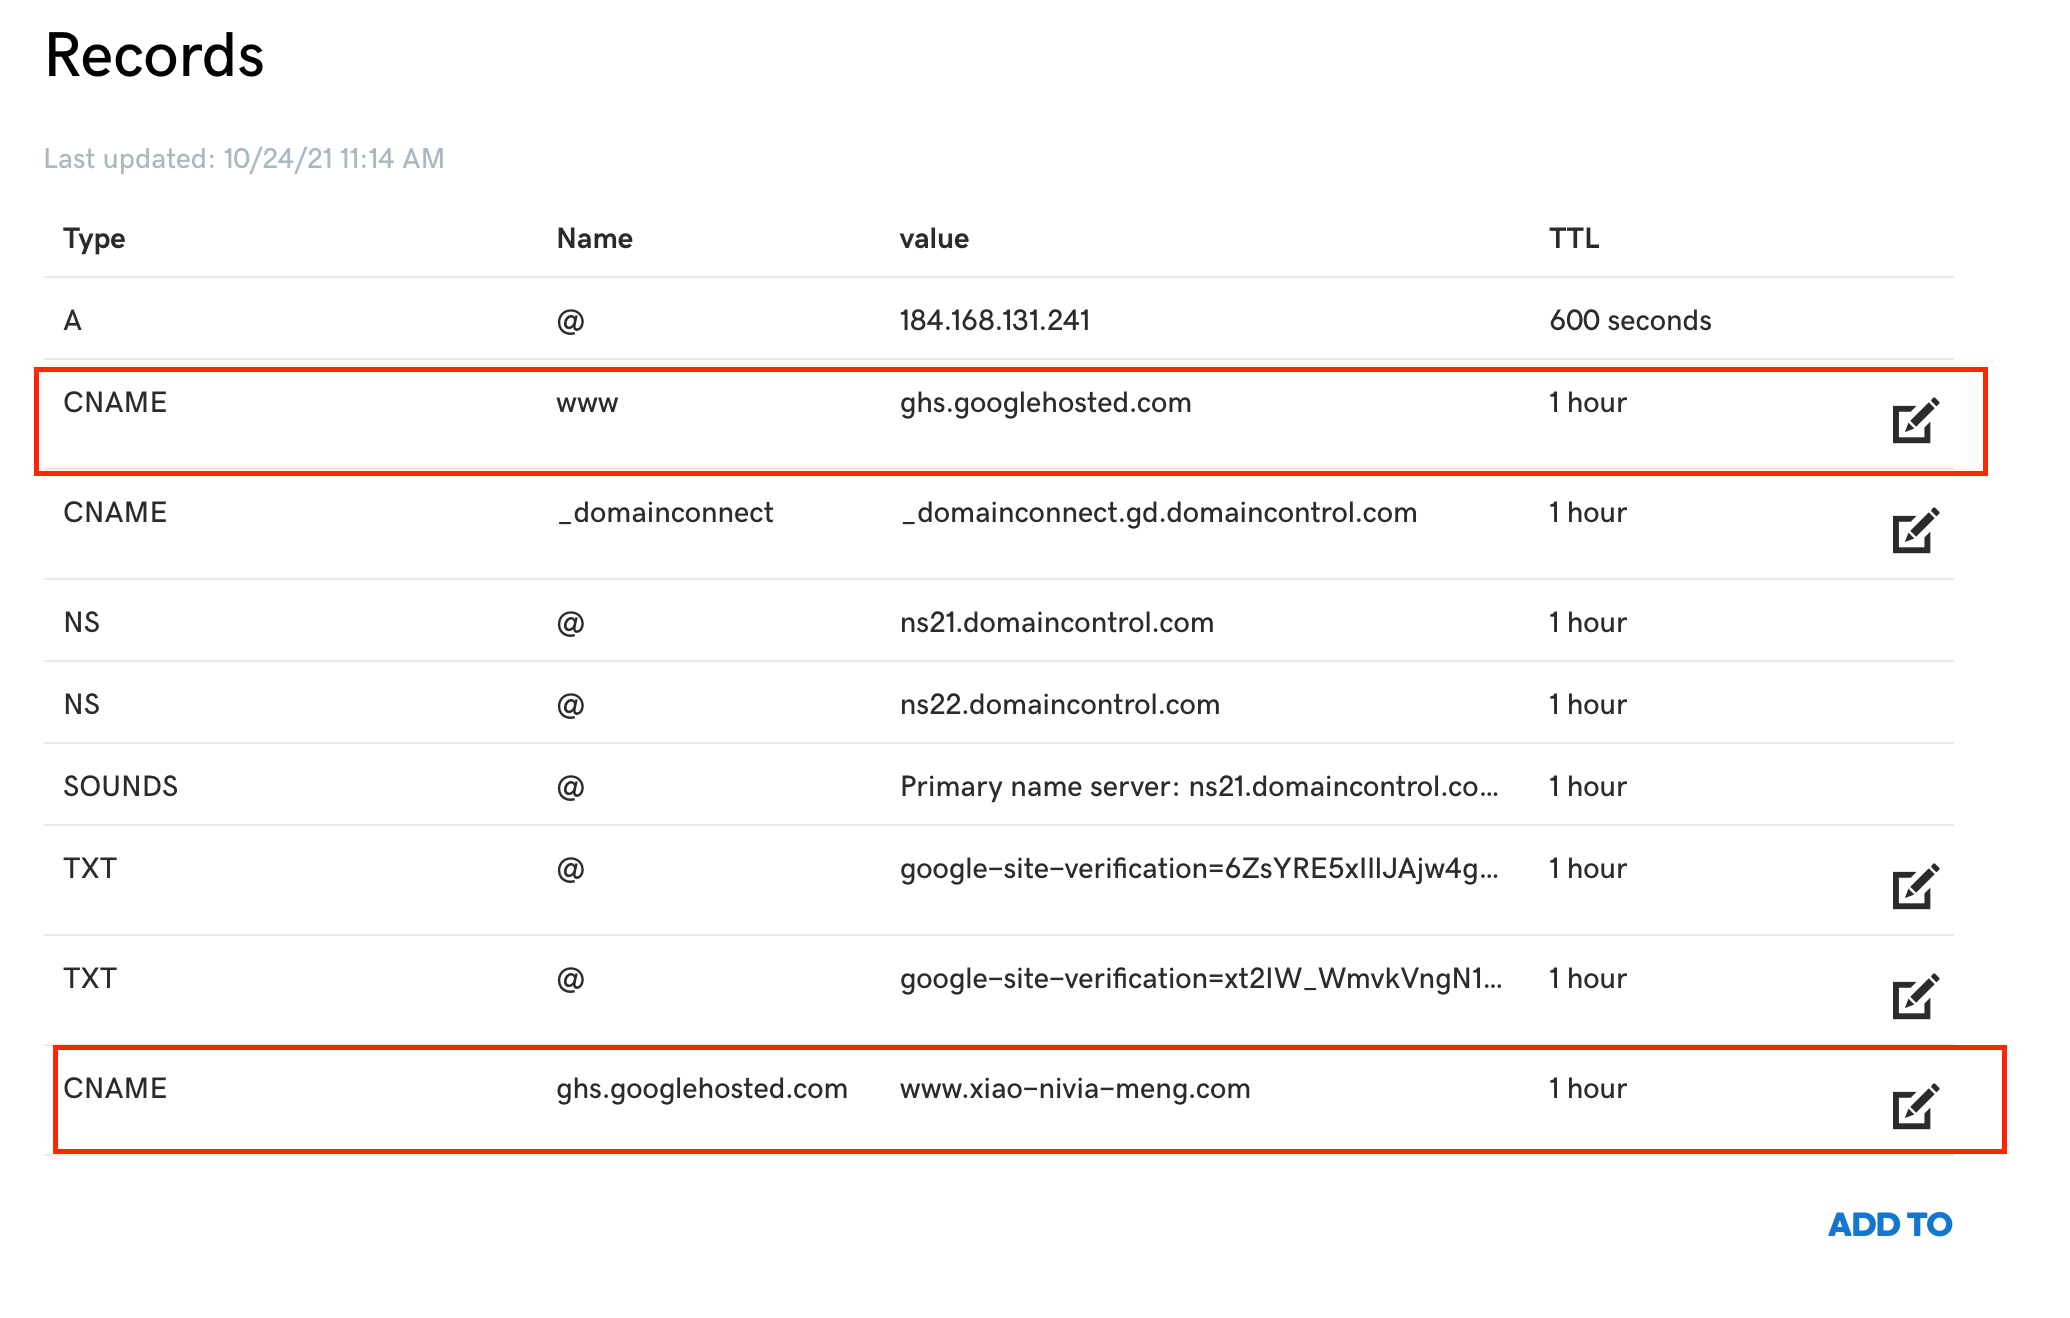Select the 184.168.131.241 A record value
Screen dimensions: 2070x1318
(x=994, y=320)
